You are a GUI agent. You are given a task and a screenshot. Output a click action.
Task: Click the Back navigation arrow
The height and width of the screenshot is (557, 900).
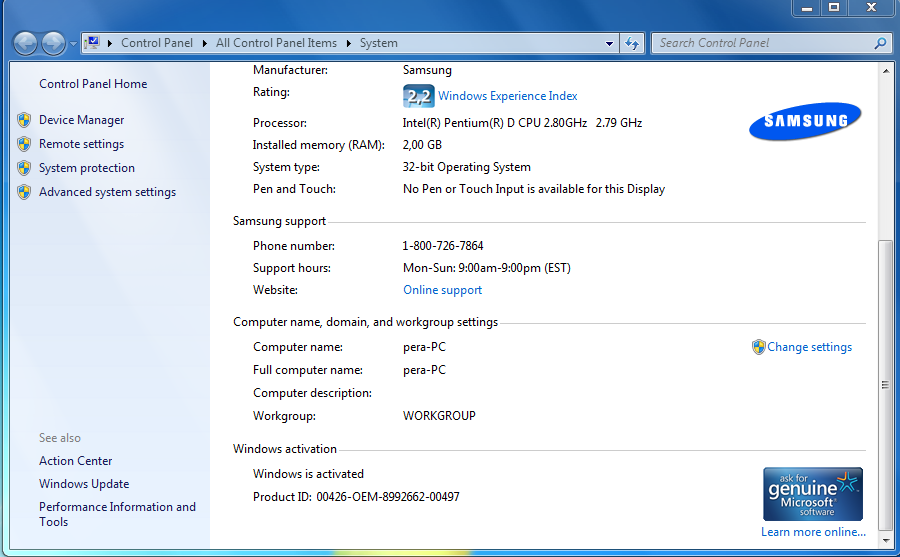(25, 43)
